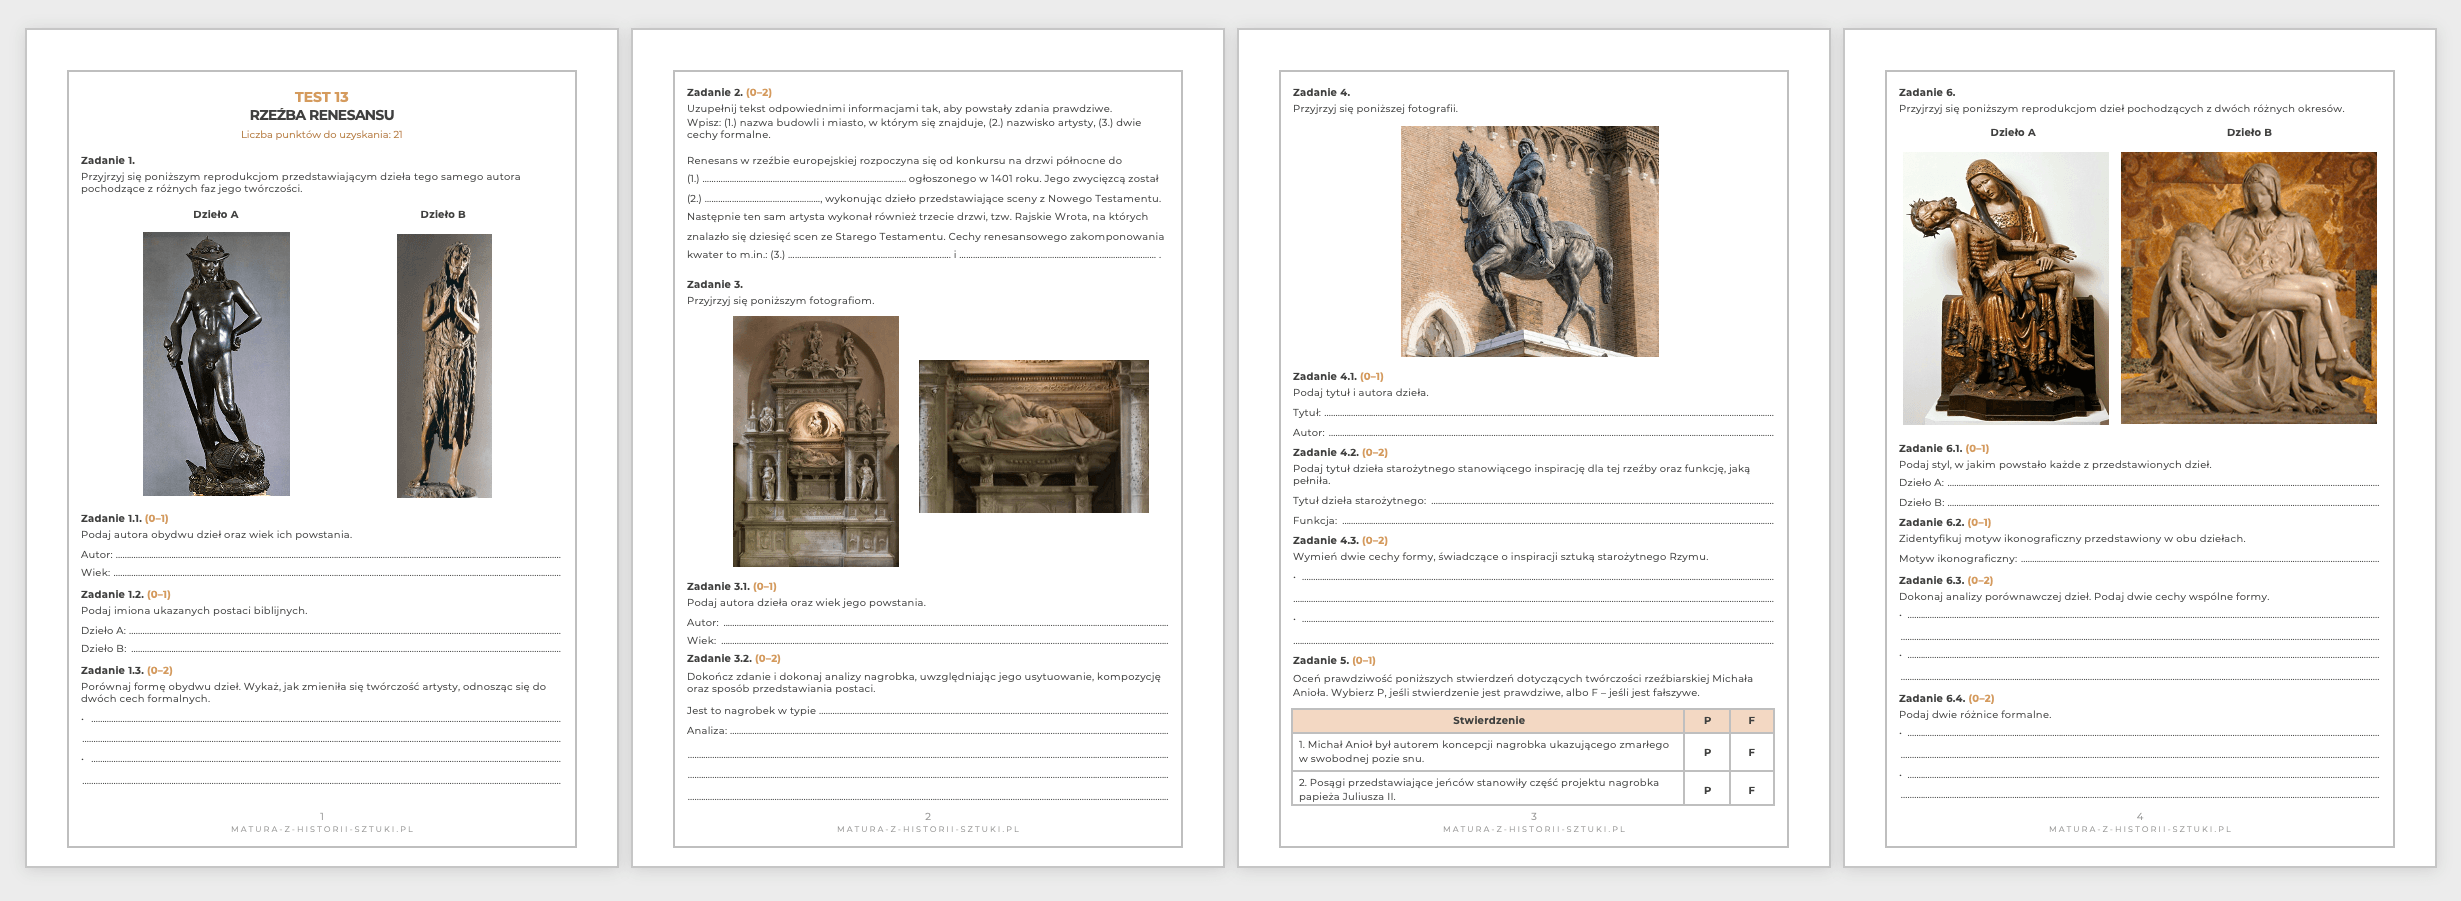Click the 'Dzieło A:' answer line in Zadanie 6.1

[x=2163, y=483]
